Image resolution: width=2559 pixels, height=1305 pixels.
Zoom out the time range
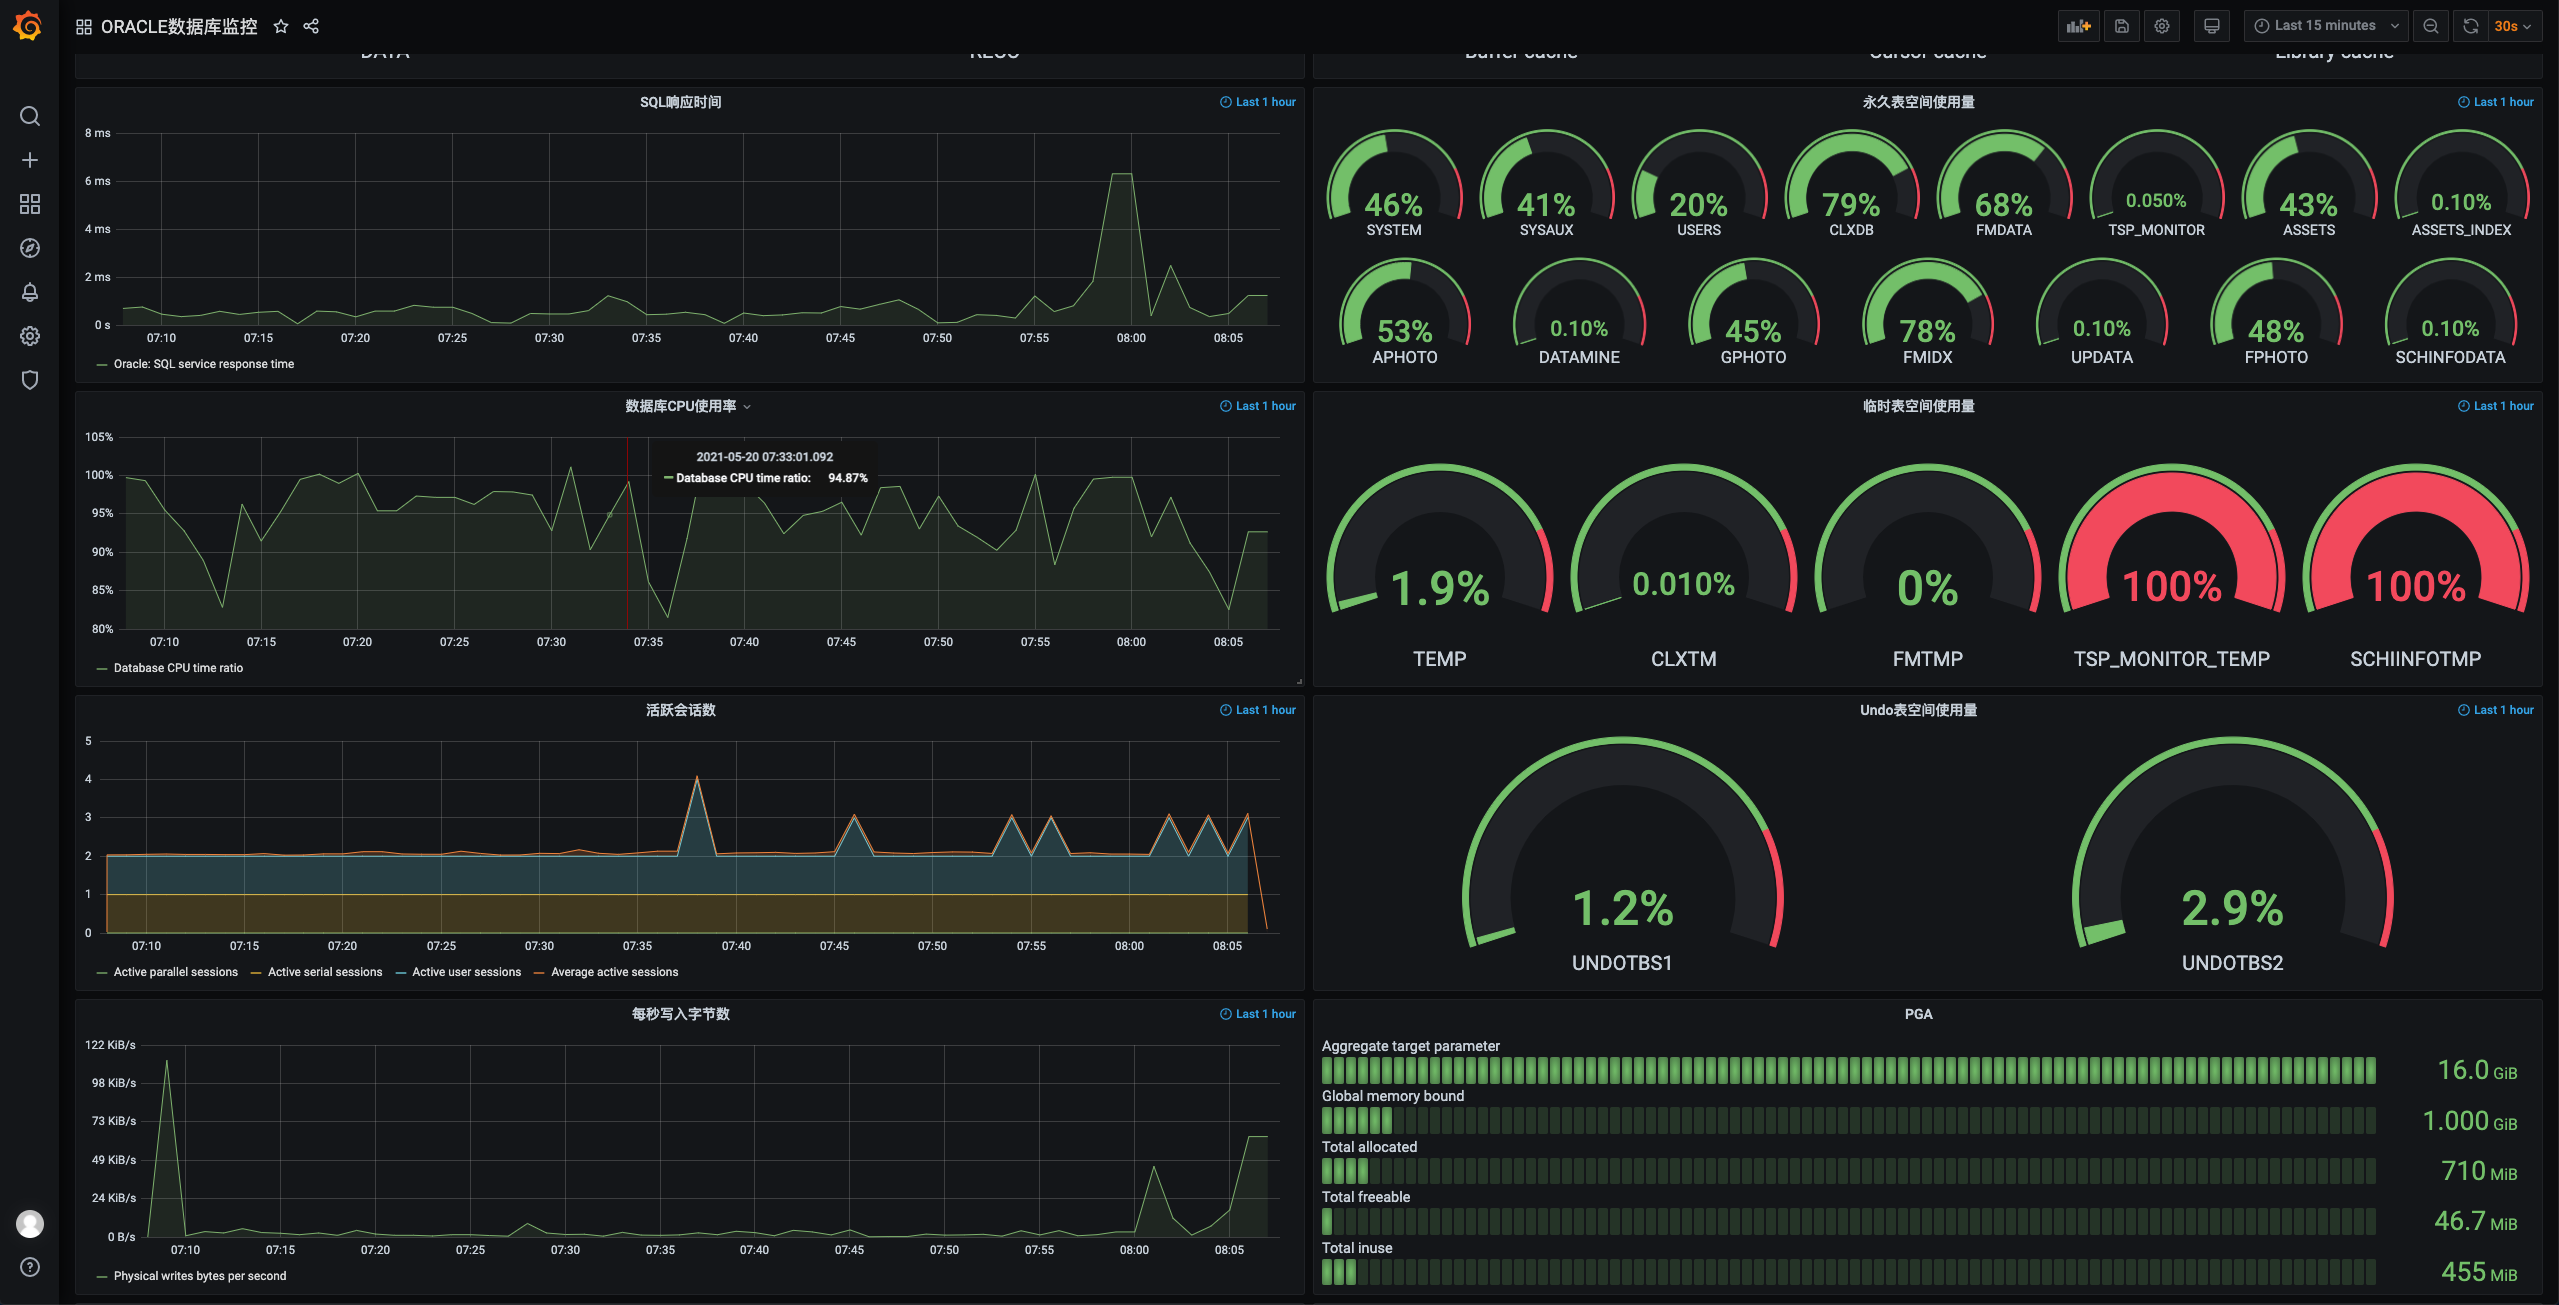tap(2430, 26)
